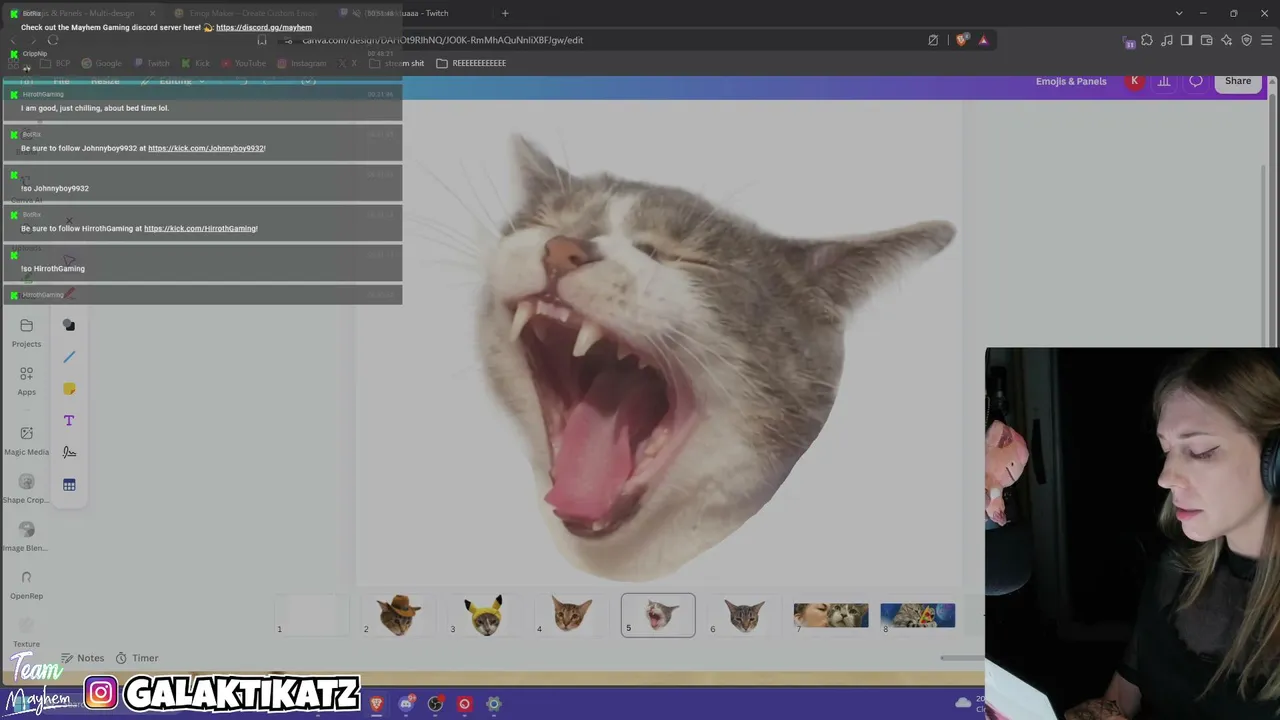Screen dimensions: 1280x720
Task: Click the Emojis & Panels design title
Action: click(x=1071, y=81)
